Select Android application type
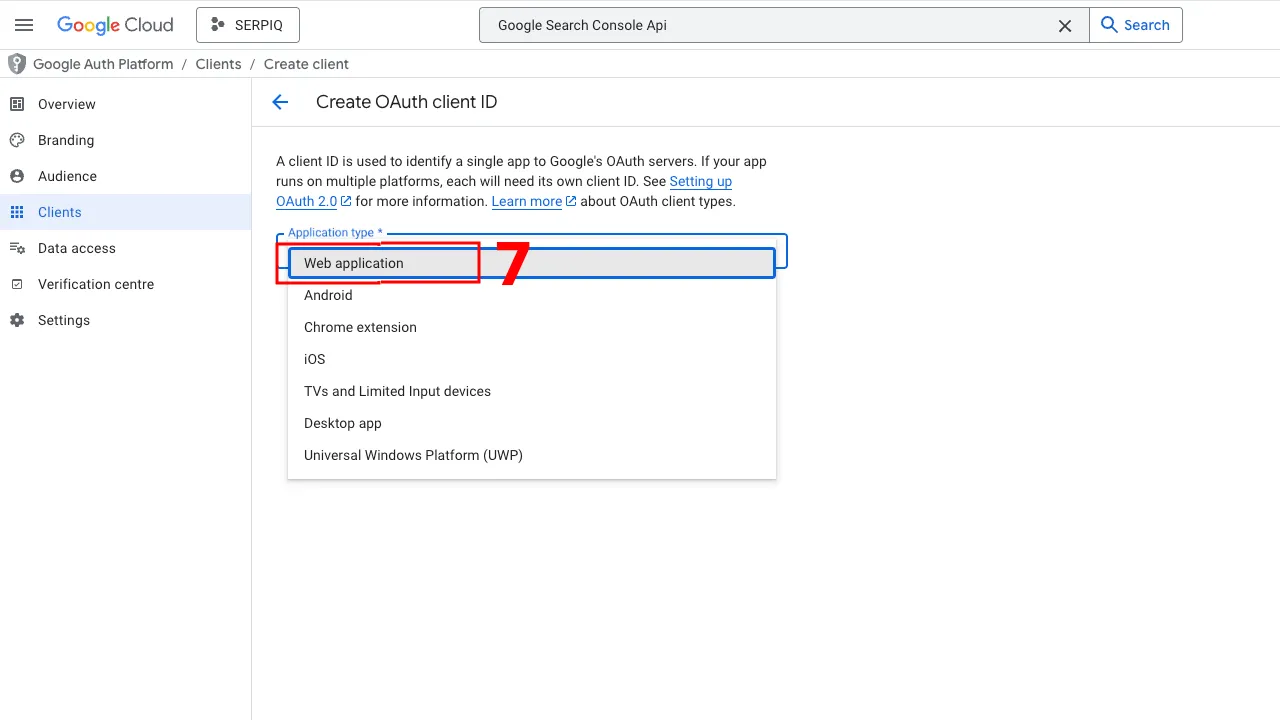The height and width of the screenshot is (720, 1280). (328, 295)
